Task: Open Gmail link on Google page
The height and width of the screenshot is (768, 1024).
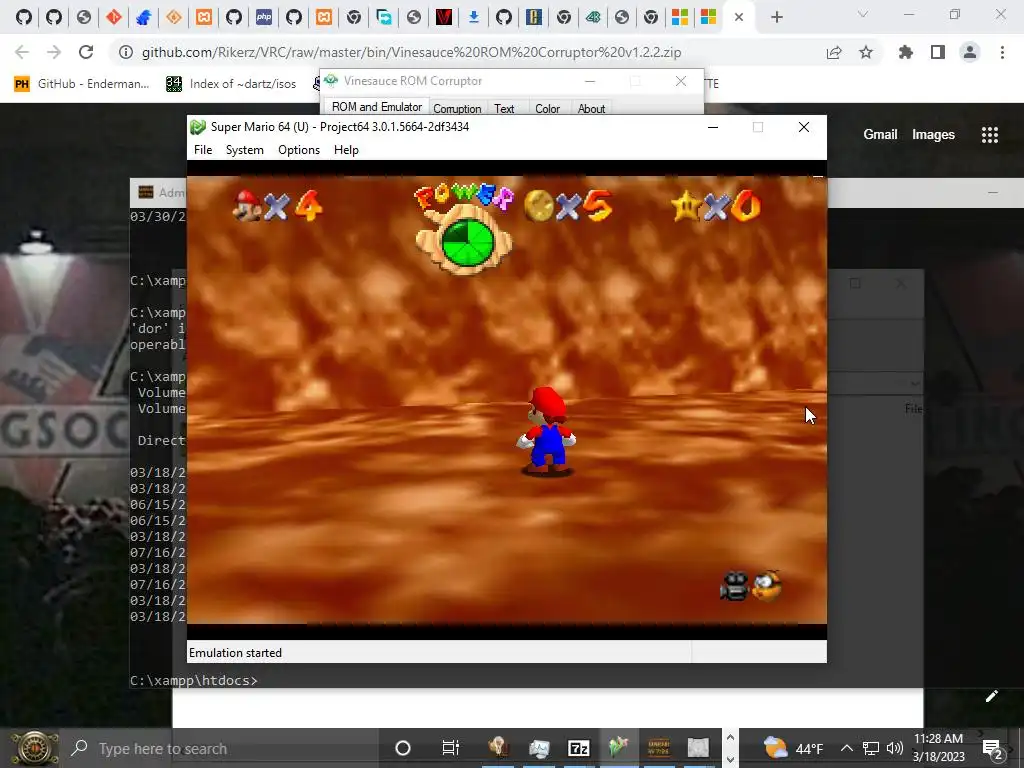Action: click(880, 135)
